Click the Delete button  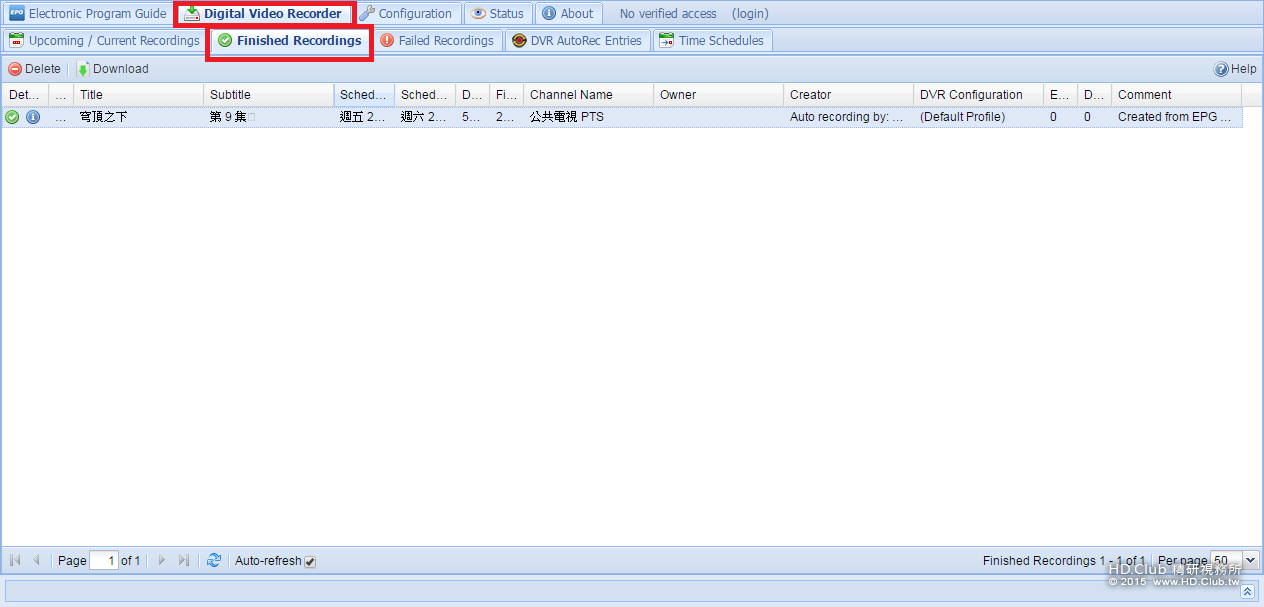(x=35, y=69)
